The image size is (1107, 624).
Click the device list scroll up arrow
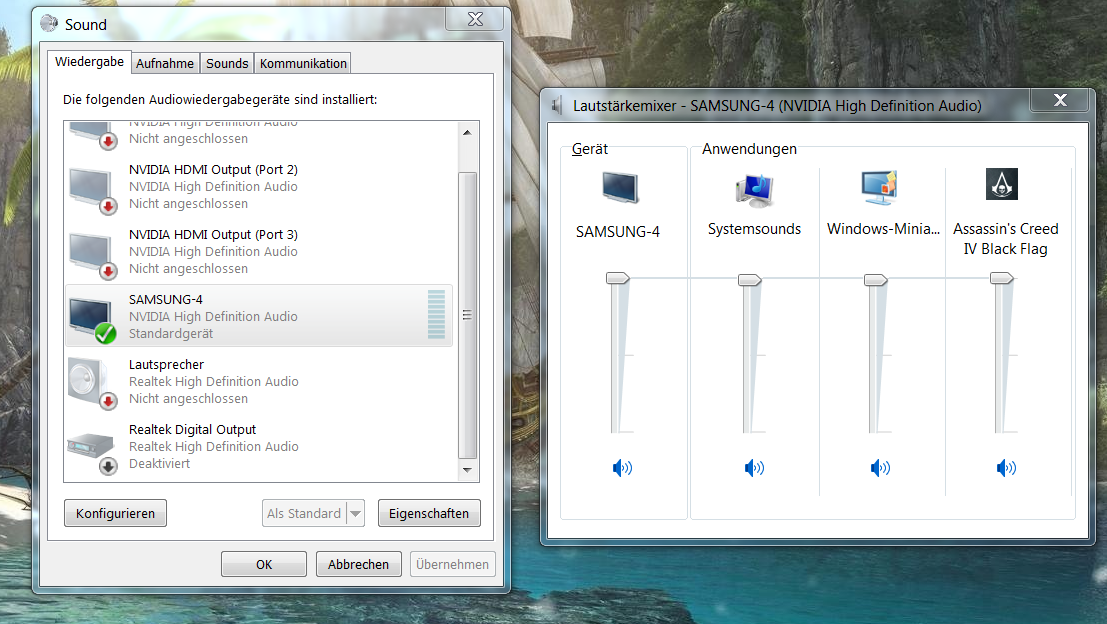467,133
